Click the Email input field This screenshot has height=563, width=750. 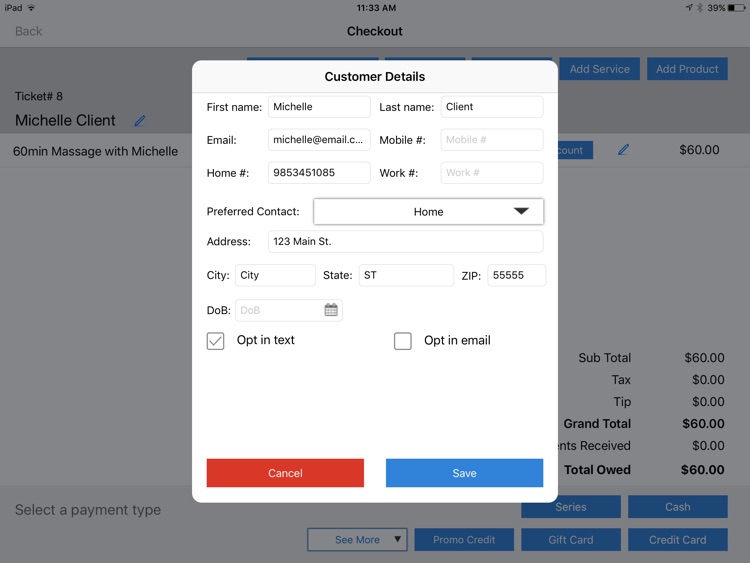click(319, 140)
